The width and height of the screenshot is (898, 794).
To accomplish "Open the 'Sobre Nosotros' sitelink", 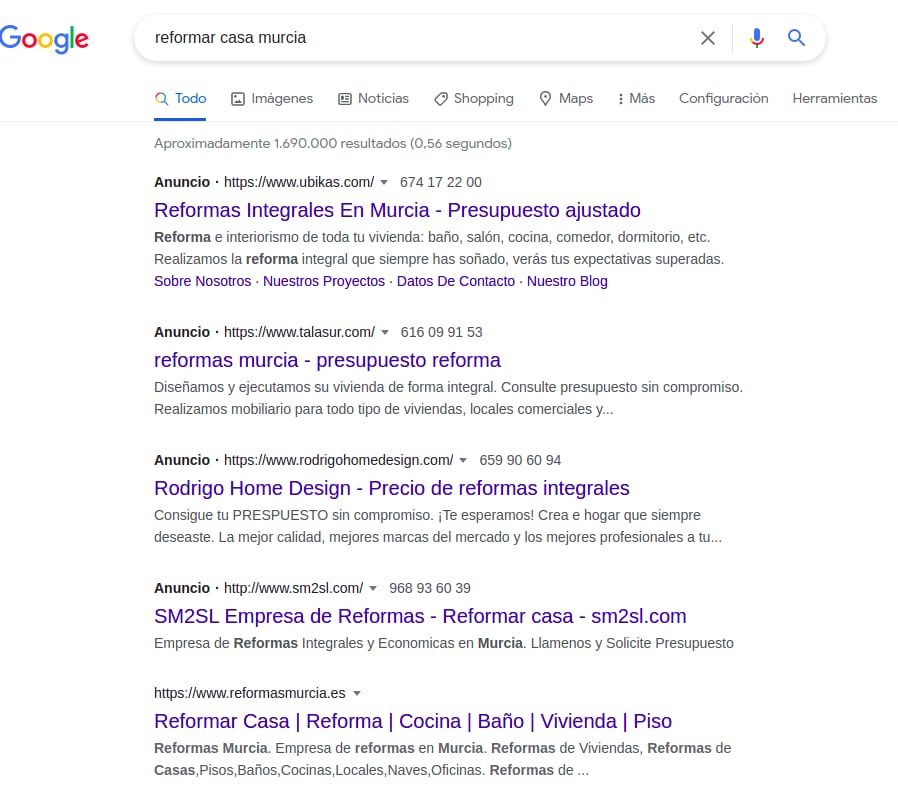I will tap(203, 281).
